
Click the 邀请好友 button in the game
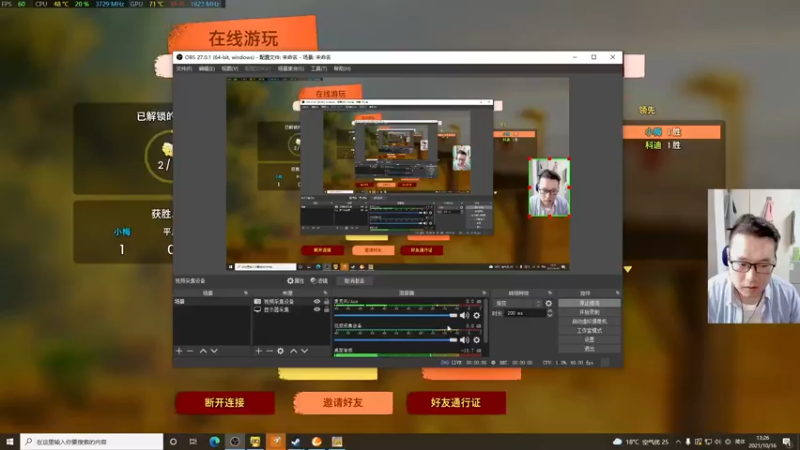point(343,403)
